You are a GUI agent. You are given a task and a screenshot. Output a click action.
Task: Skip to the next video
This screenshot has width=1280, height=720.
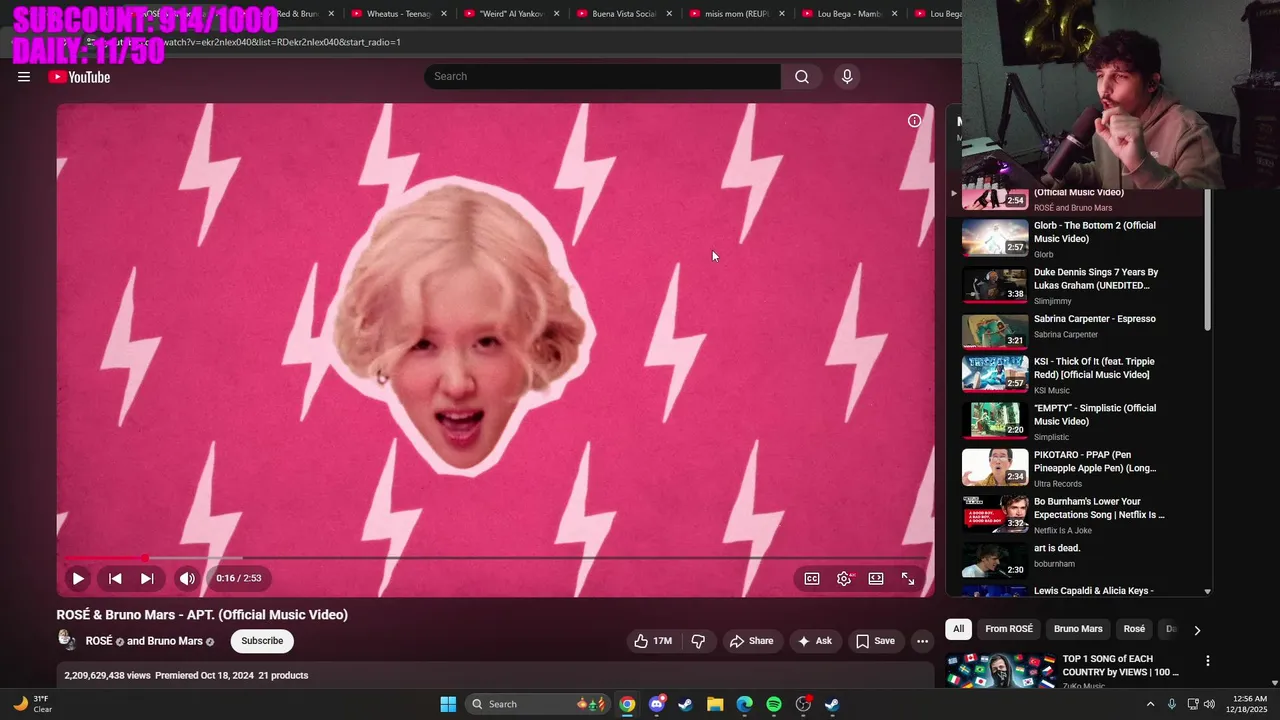pyautogui.click(x=147, y=578)
